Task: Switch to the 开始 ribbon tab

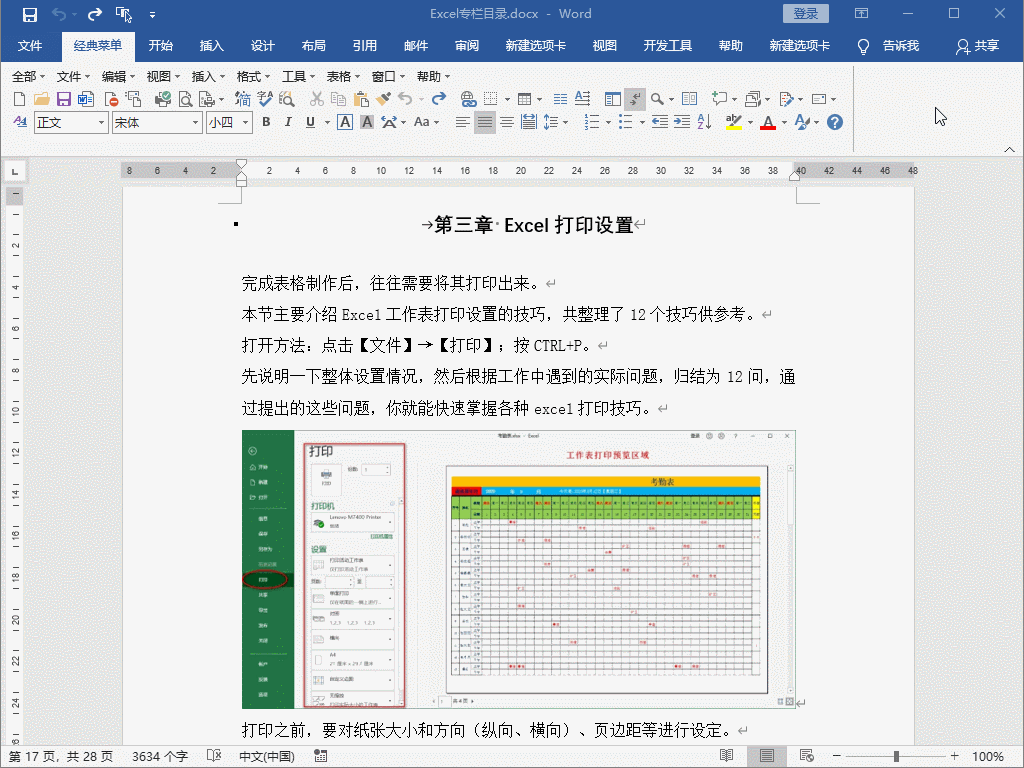Action: pos(160,46)
